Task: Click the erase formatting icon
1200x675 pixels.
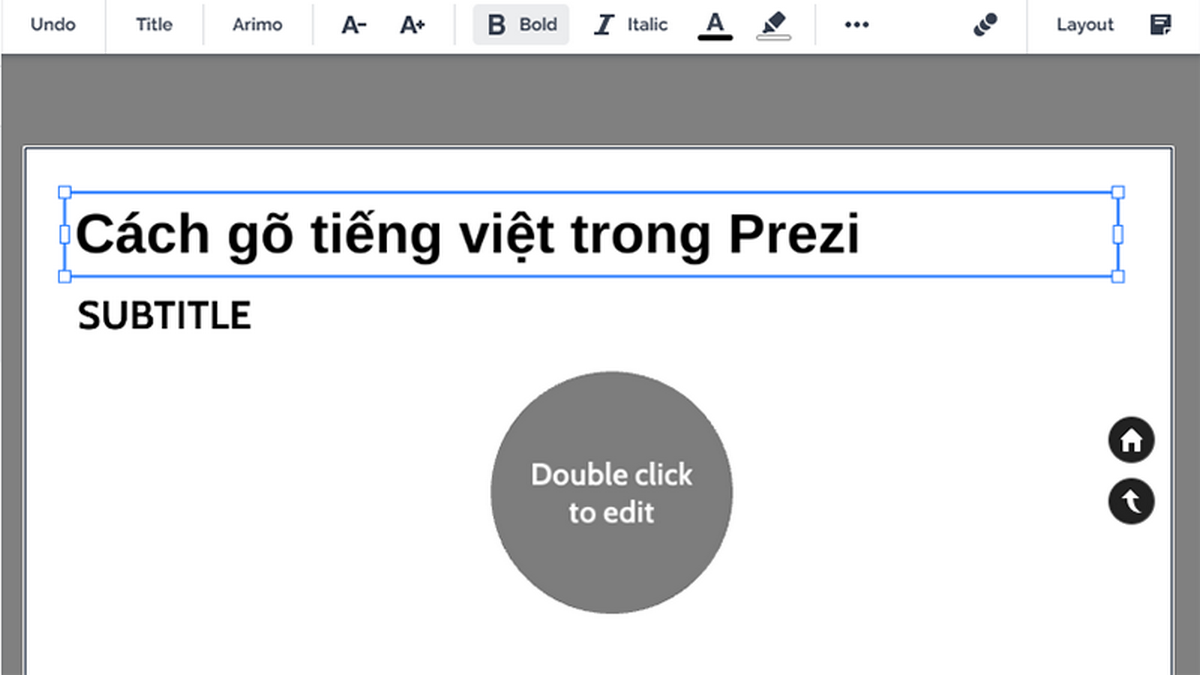Action: pos(985,26)
